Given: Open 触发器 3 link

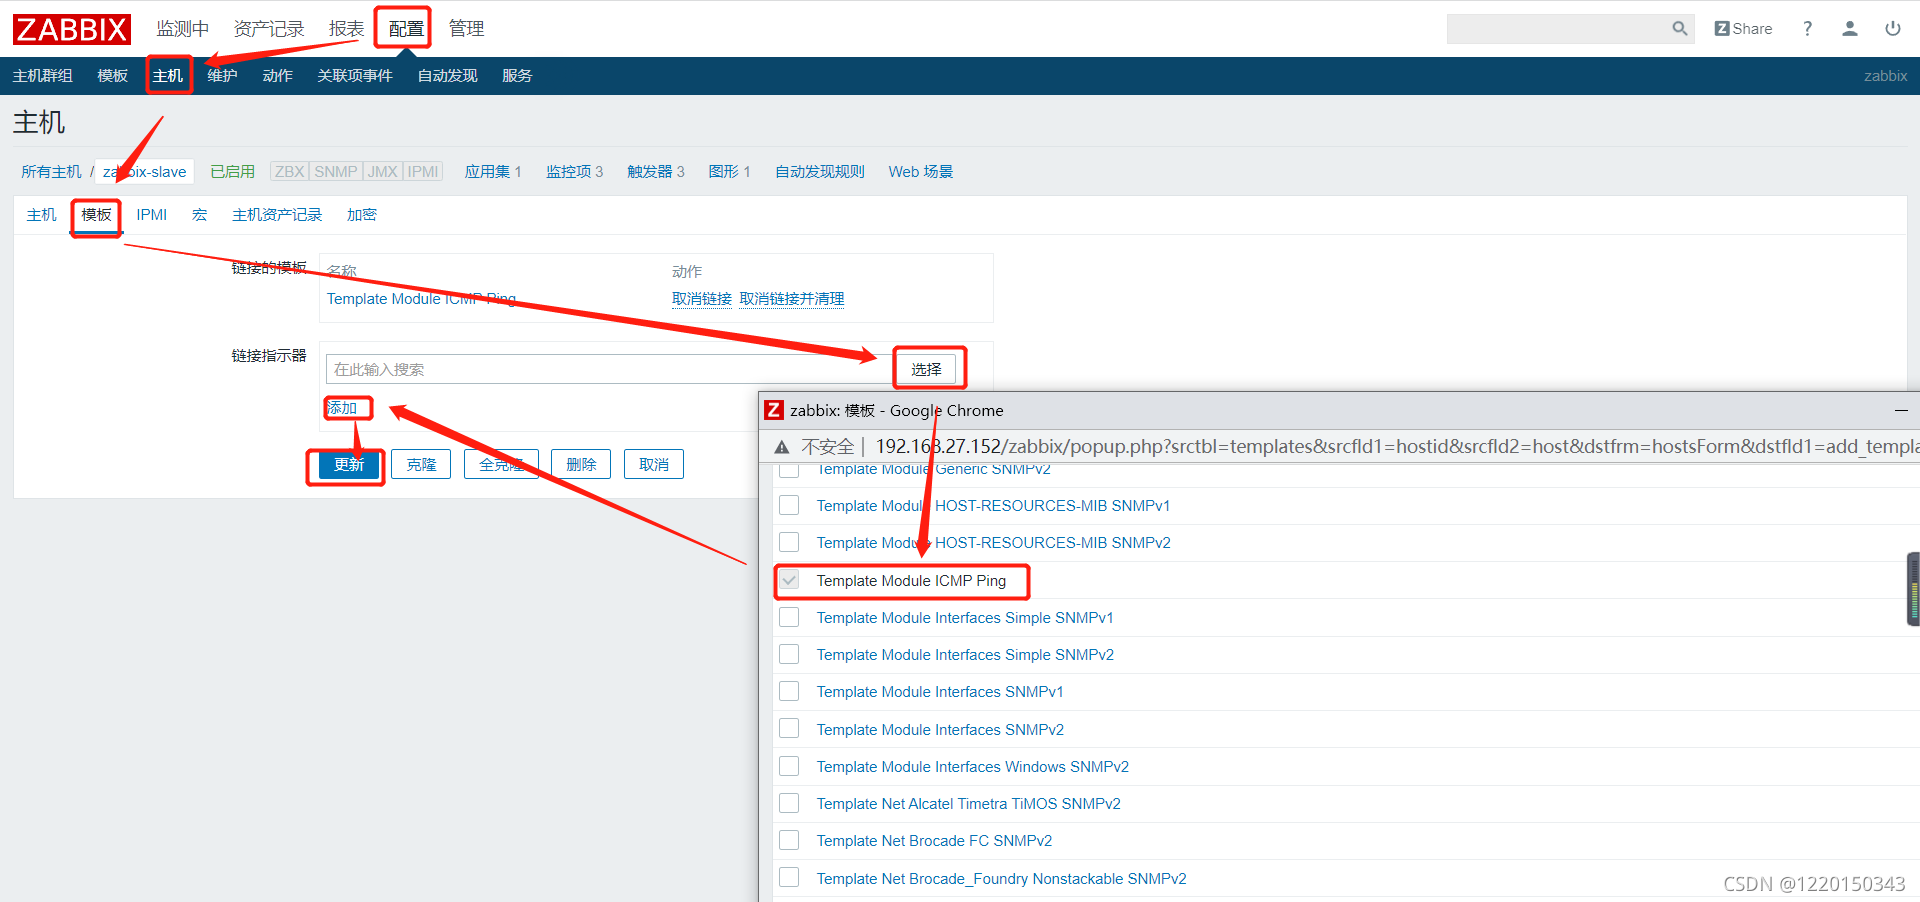Looking at the screenshot, I should (x=656, y=172).
